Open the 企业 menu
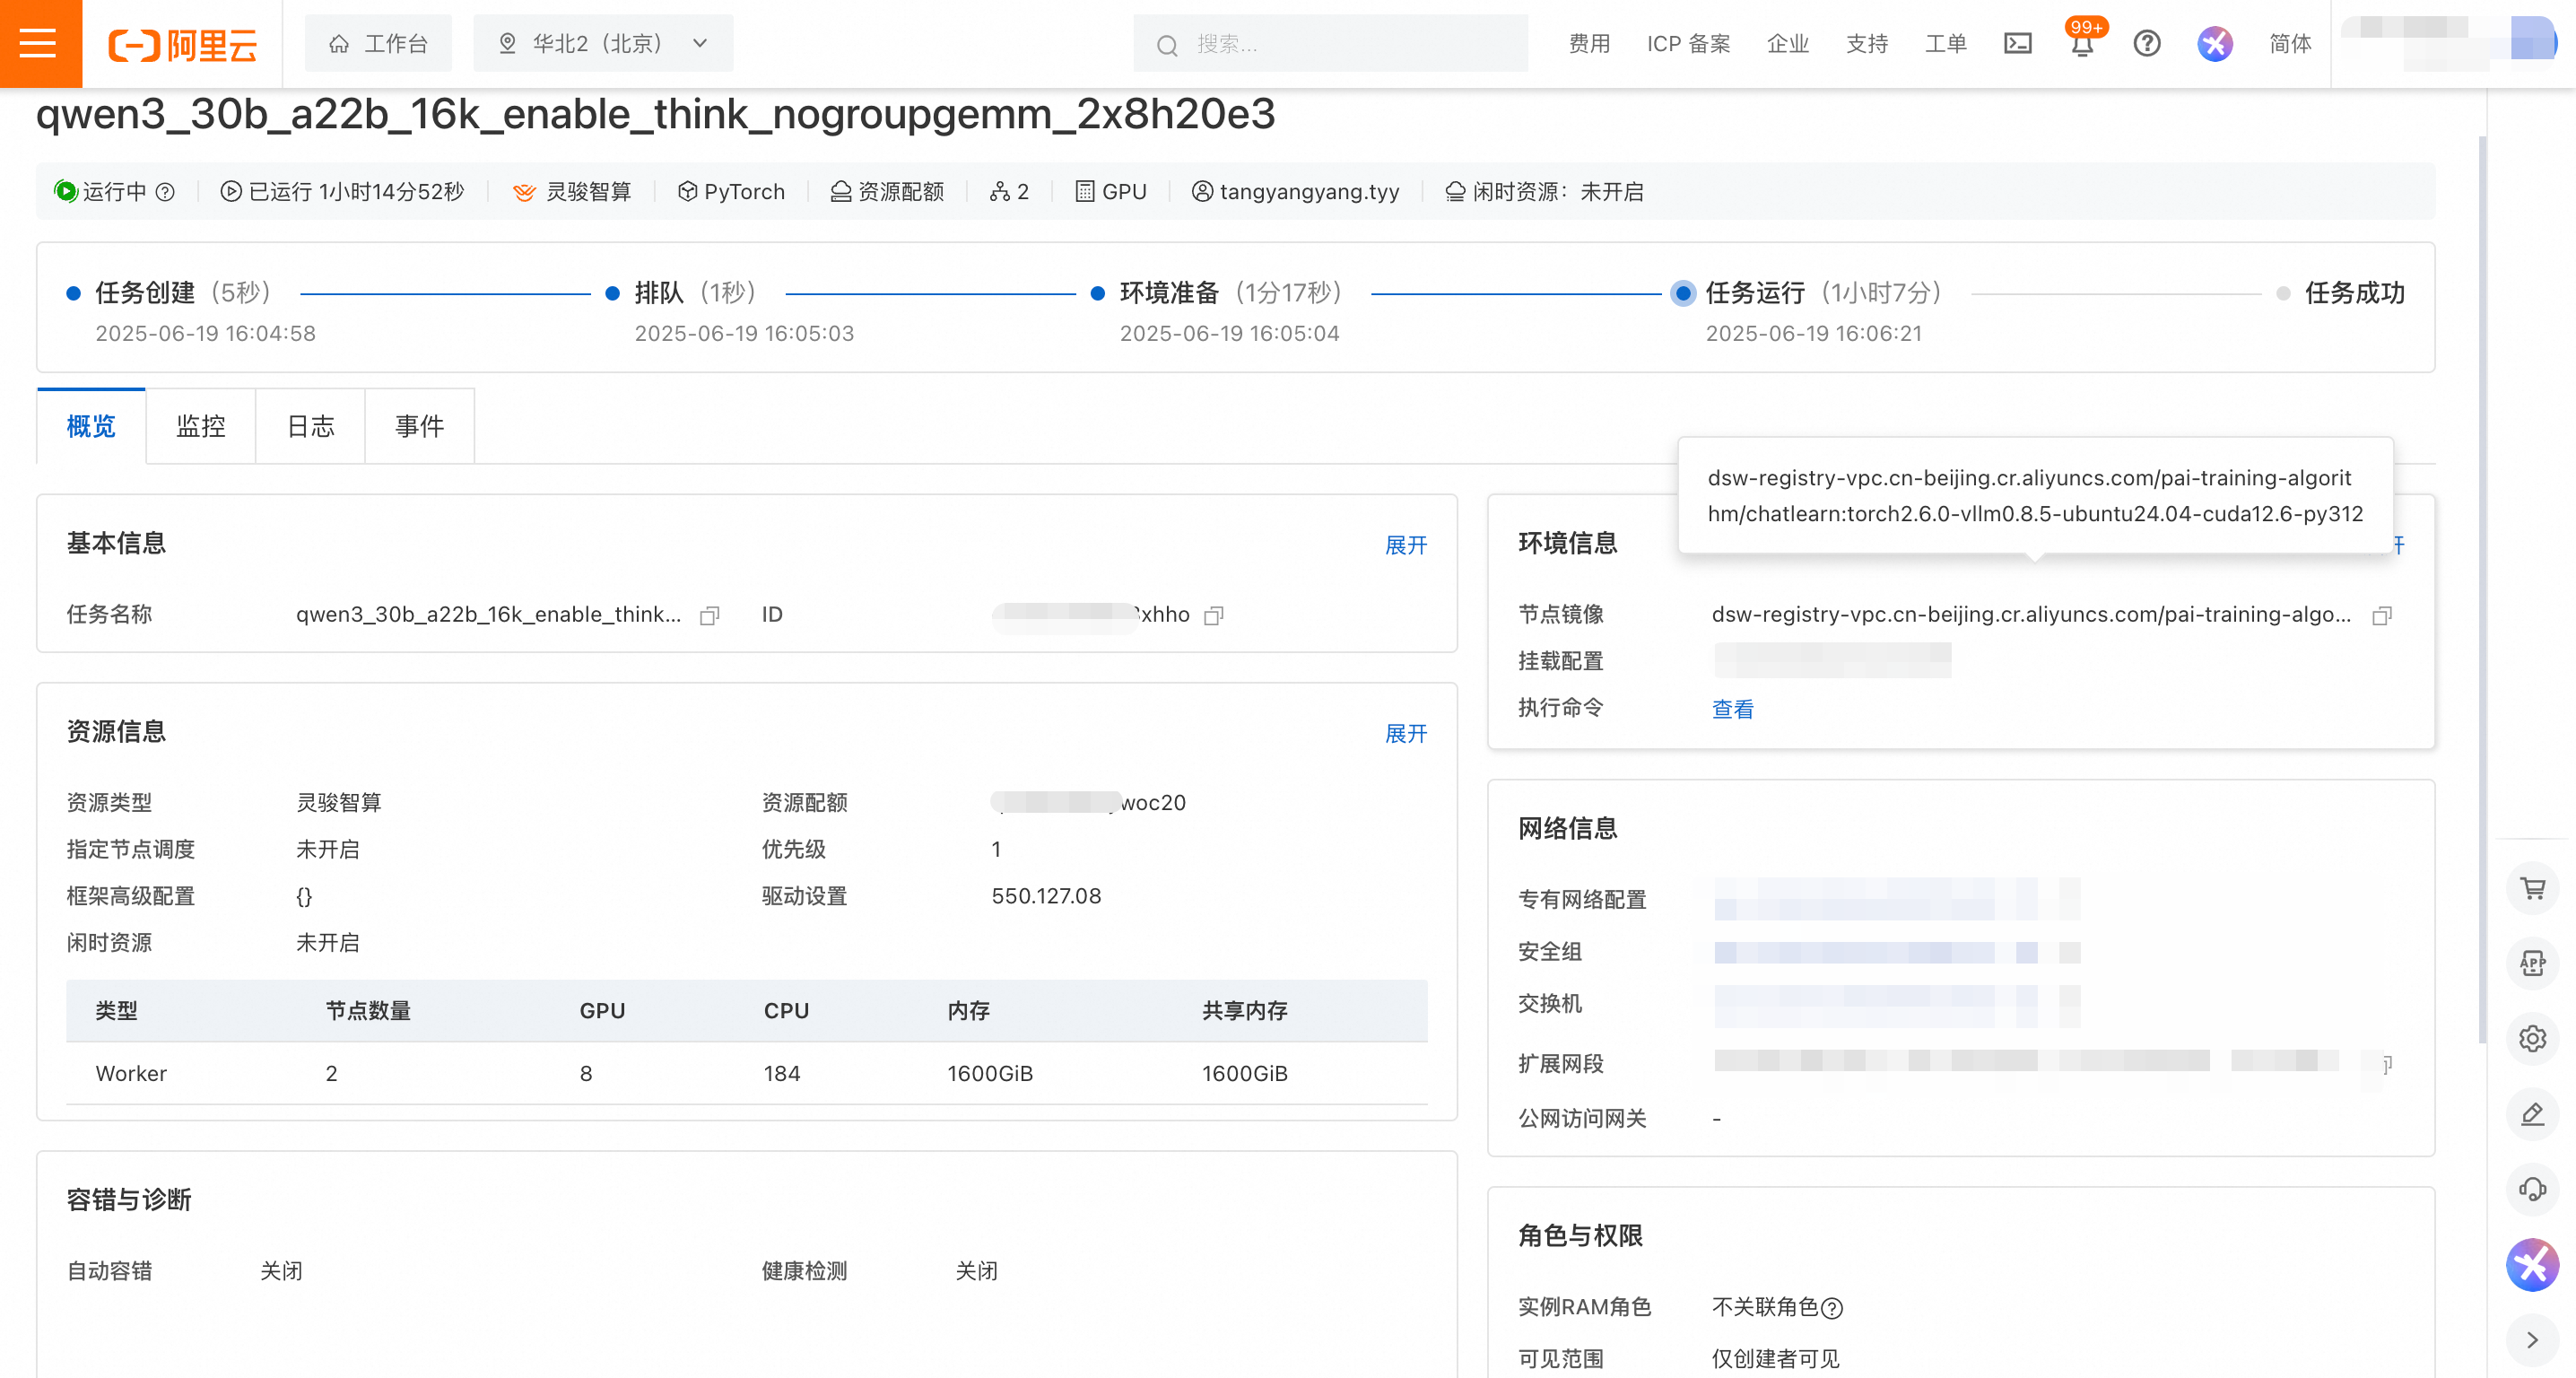The width and height of the screenshot is (2576, 1378). pos(1787,43)
